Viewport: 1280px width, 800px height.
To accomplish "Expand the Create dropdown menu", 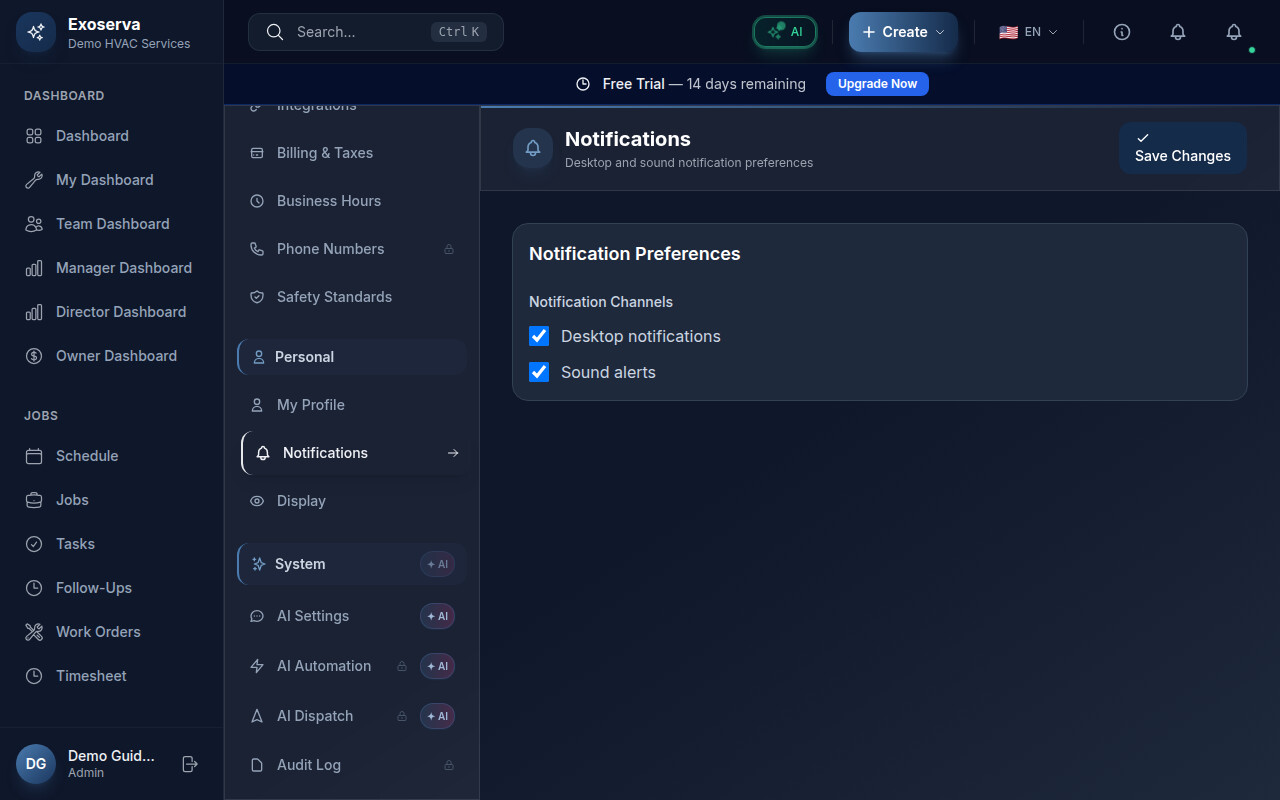I will click(x=903, y=32).
